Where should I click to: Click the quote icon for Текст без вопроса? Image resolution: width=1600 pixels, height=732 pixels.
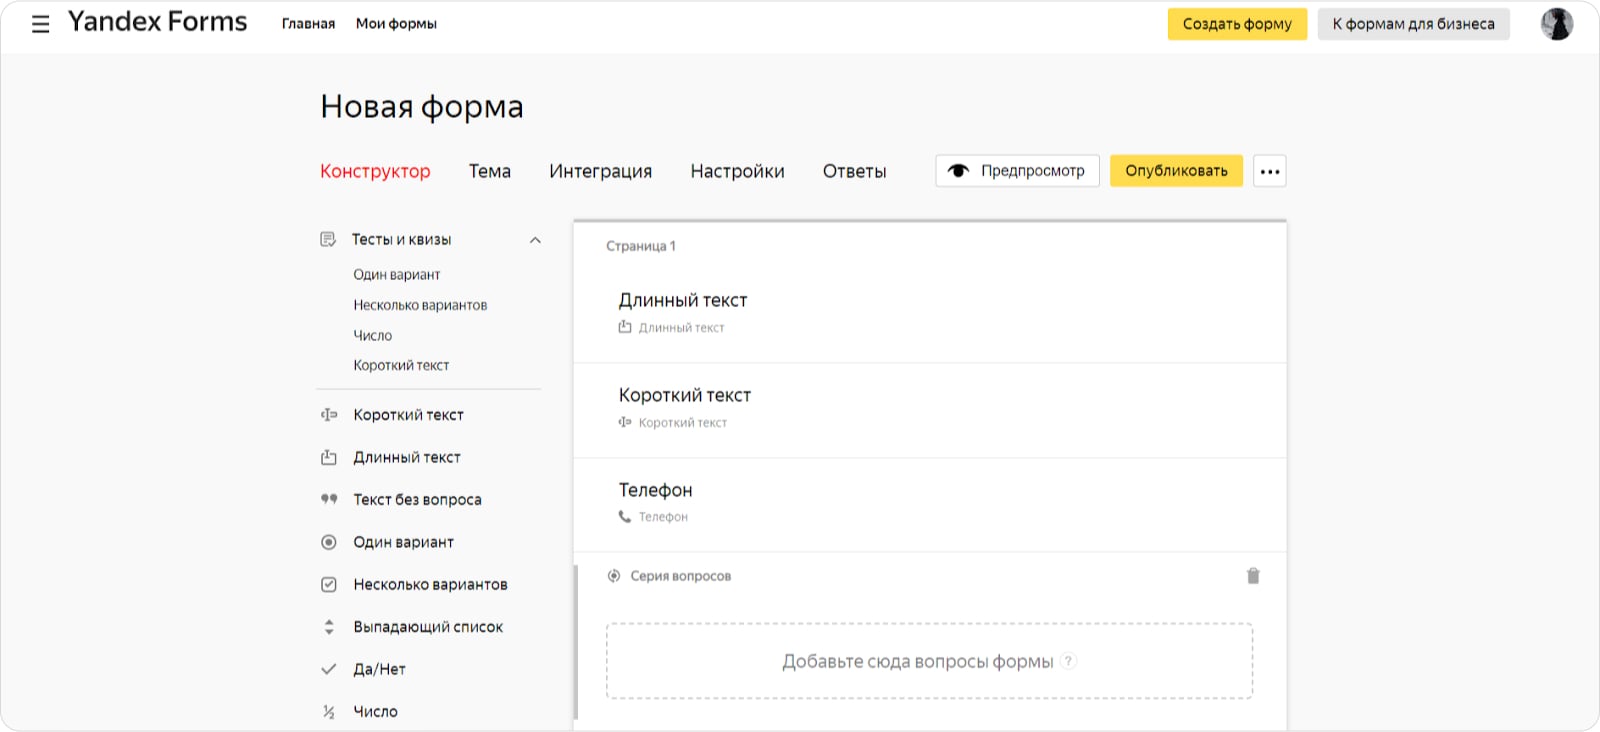(x=329, y=499)
